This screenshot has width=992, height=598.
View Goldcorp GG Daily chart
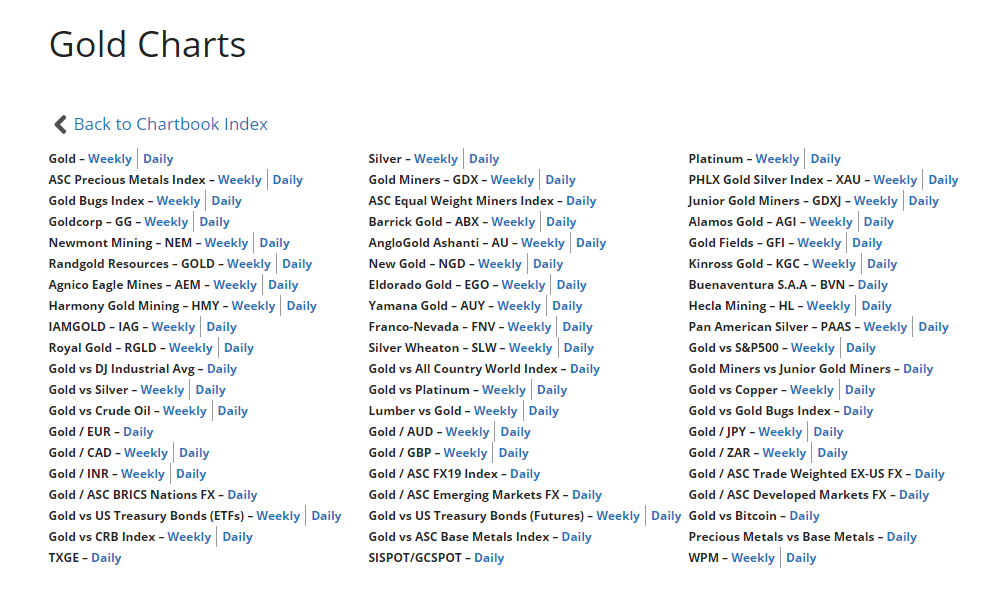(x=214, y=221)
